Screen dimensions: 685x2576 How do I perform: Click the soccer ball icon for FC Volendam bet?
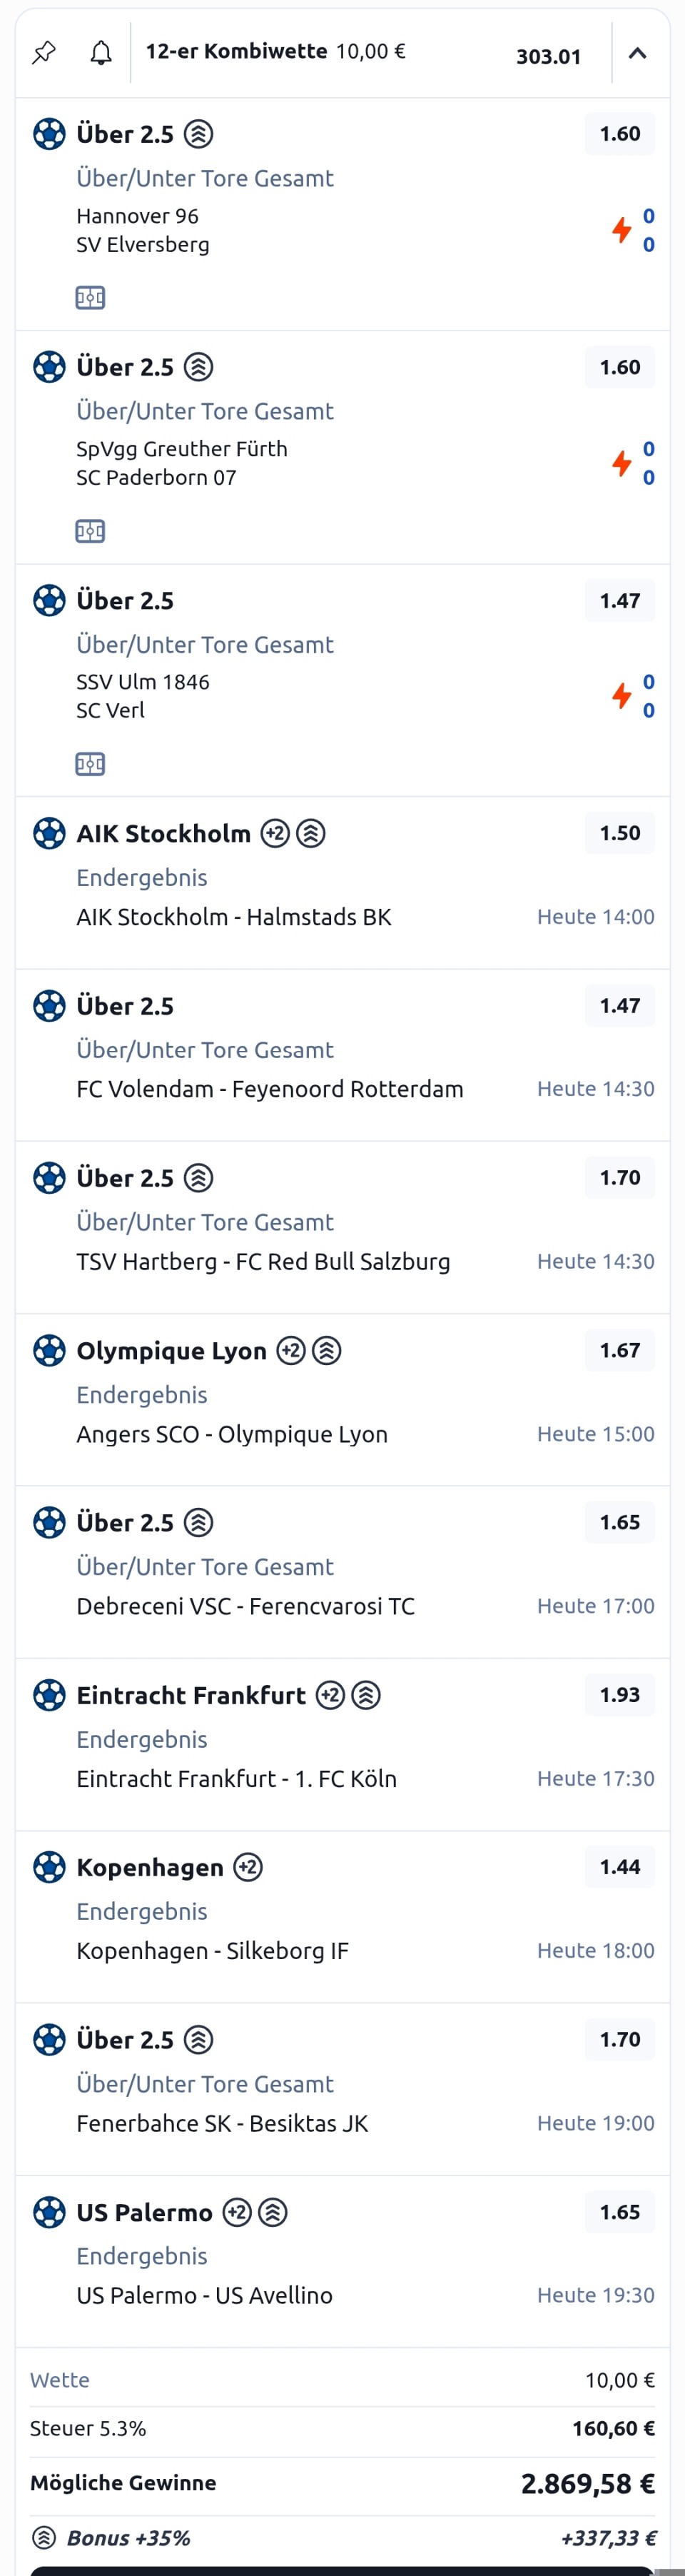(49, 1006)
